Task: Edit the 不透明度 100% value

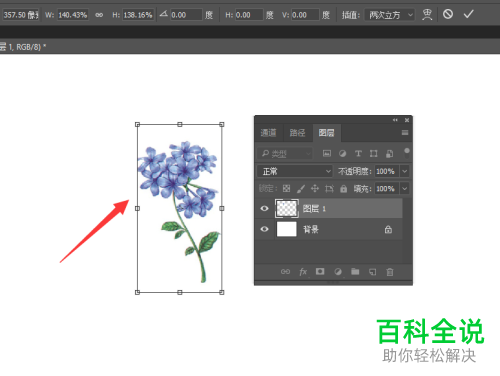Action: point(386,171)
